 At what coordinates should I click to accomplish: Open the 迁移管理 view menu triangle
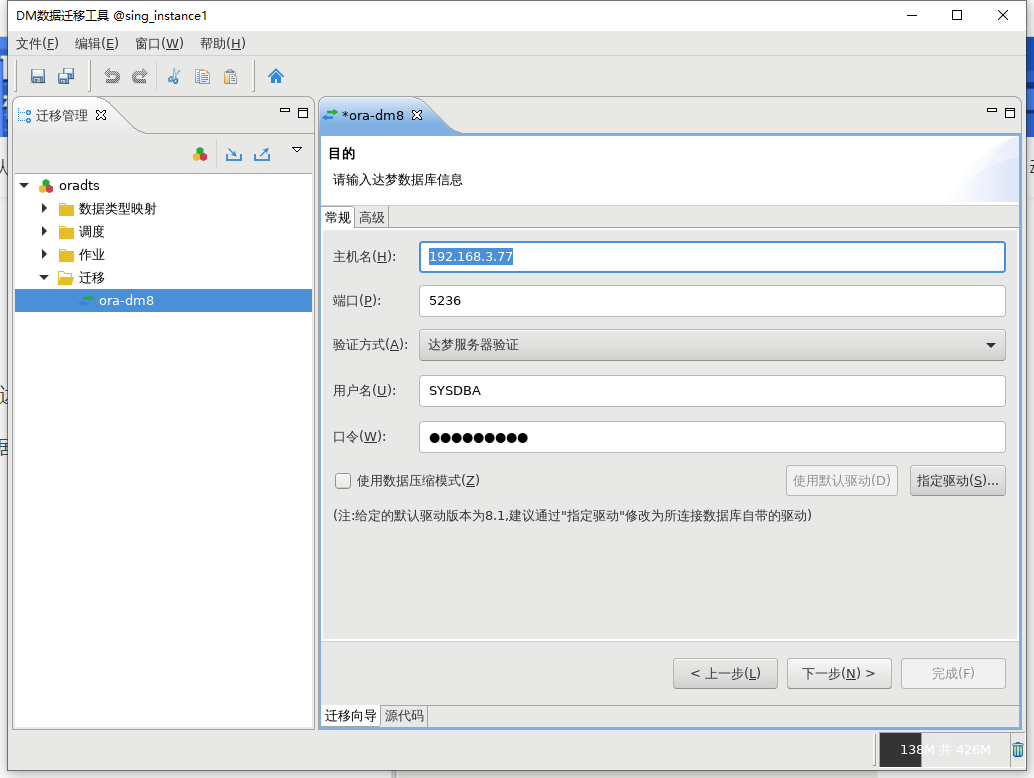click(297, 150)
